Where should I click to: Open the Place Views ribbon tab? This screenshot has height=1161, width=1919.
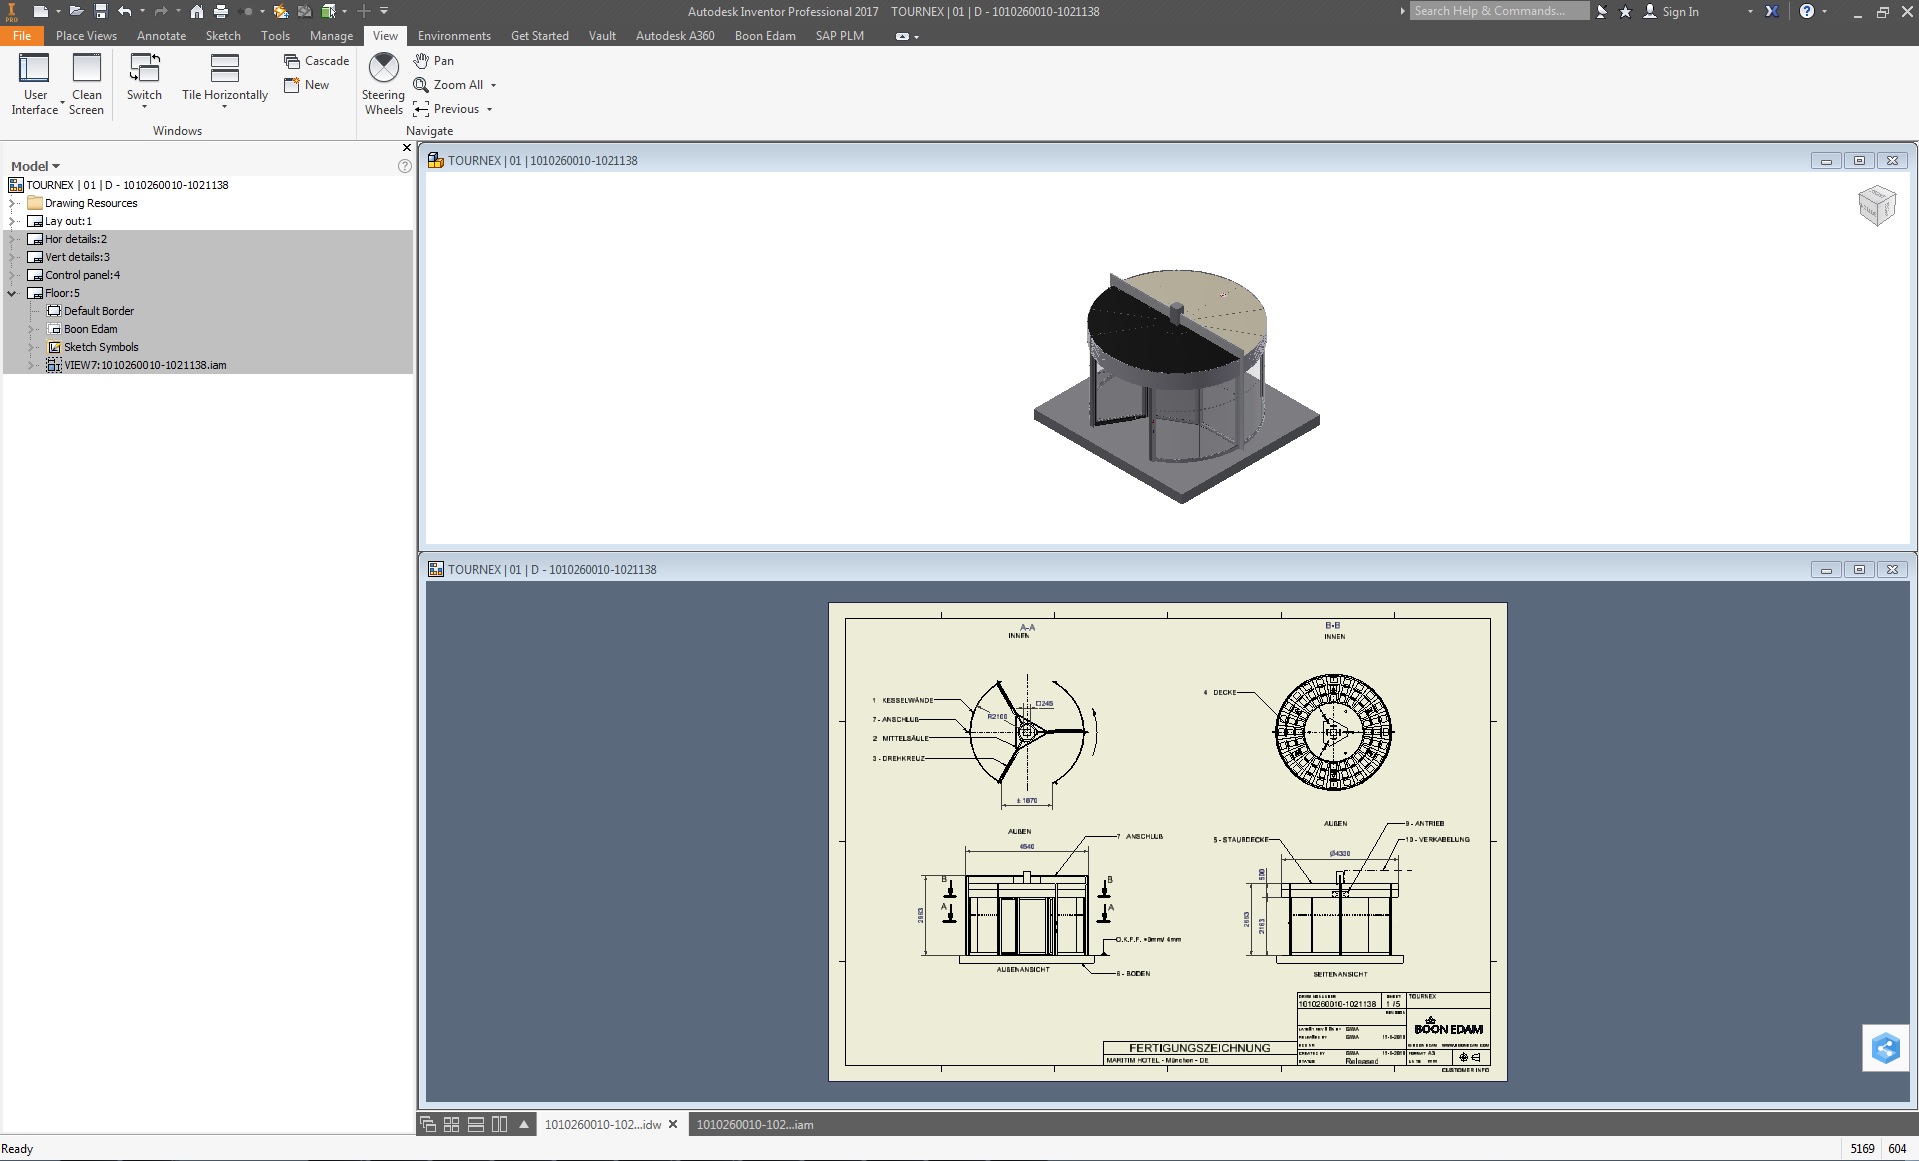click(86, 36)
